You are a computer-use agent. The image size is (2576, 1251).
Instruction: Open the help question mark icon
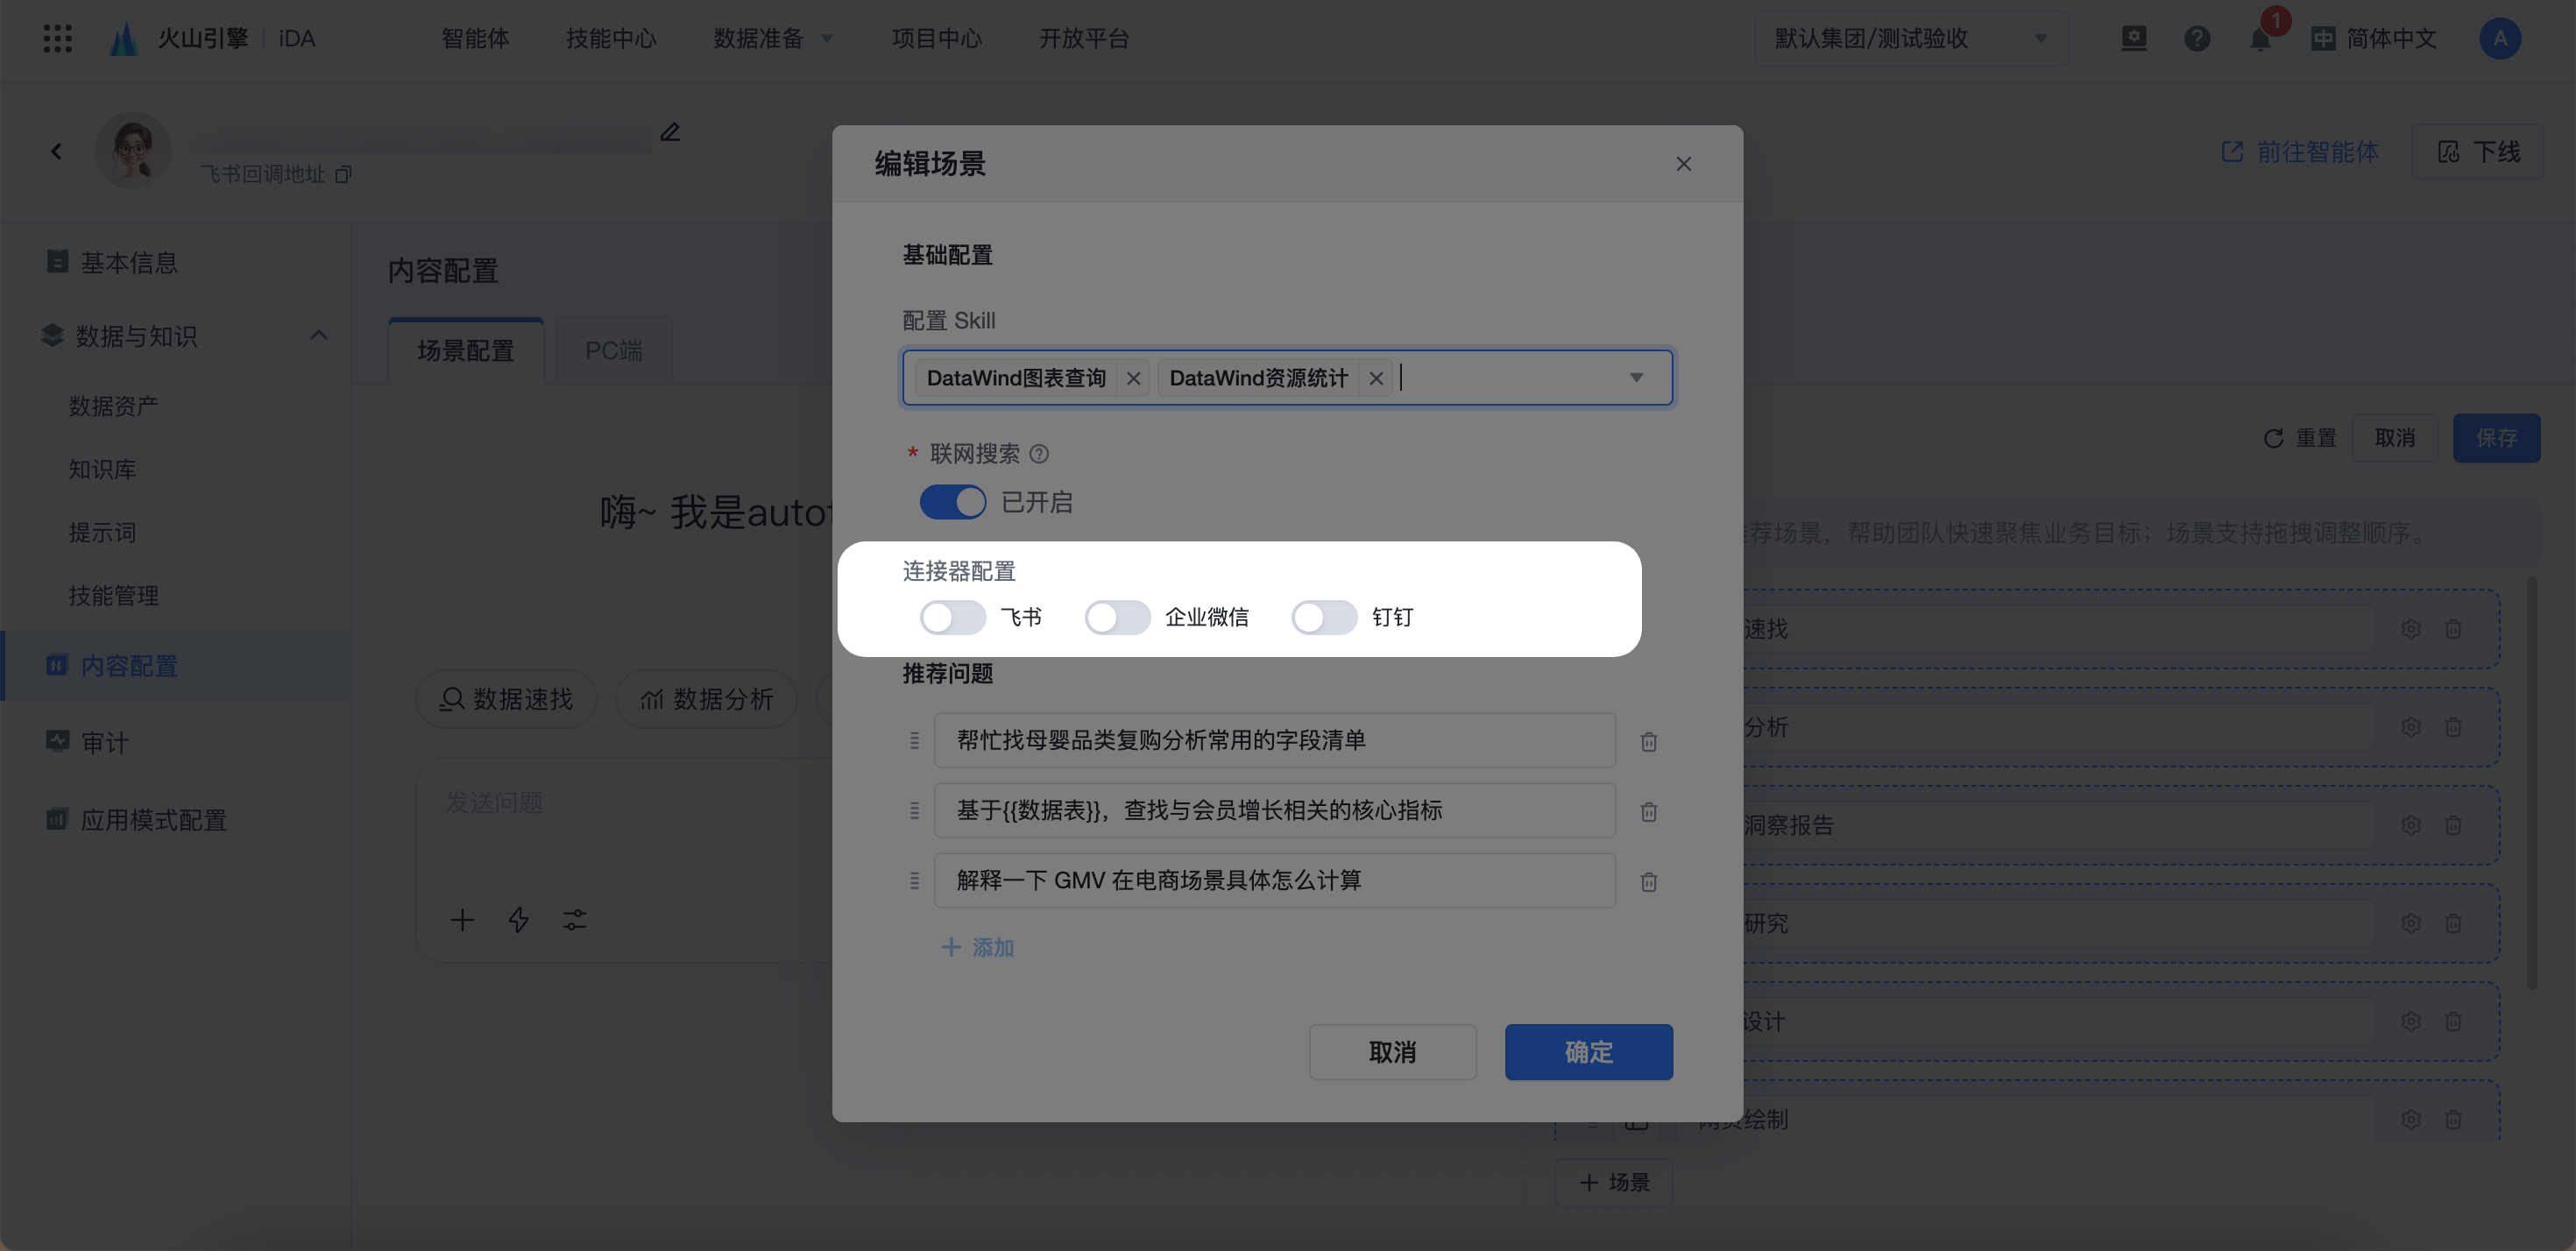click(2197, 38)
